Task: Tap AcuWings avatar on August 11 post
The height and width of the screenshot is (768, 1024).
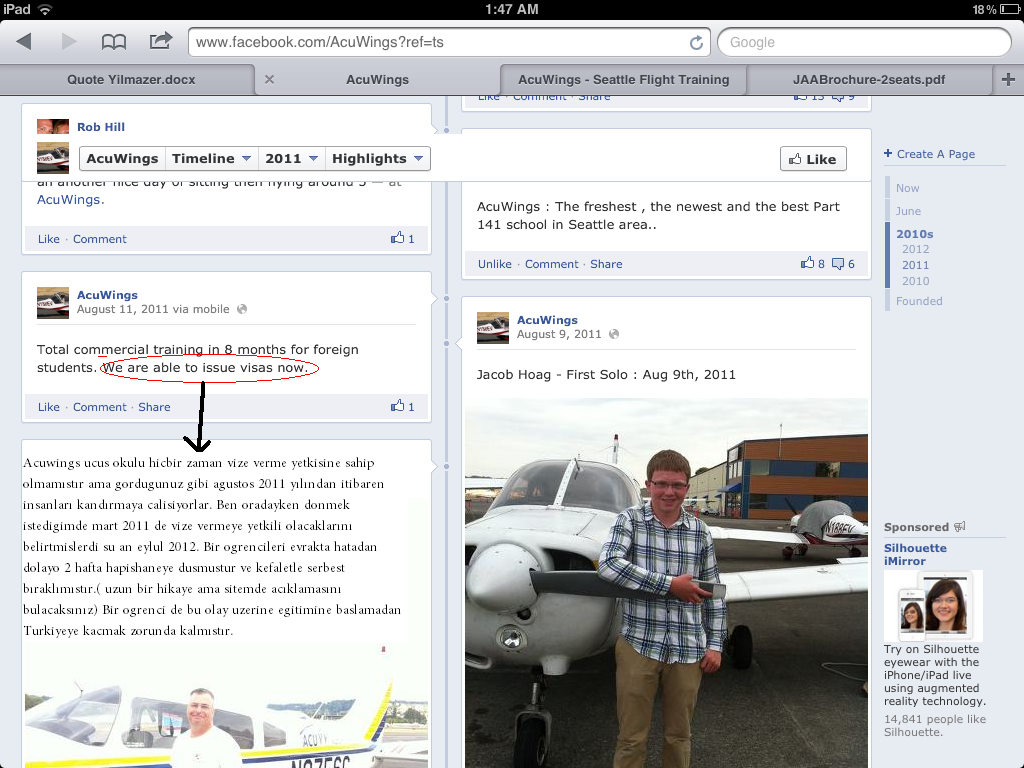Action: tap(53, 303)
